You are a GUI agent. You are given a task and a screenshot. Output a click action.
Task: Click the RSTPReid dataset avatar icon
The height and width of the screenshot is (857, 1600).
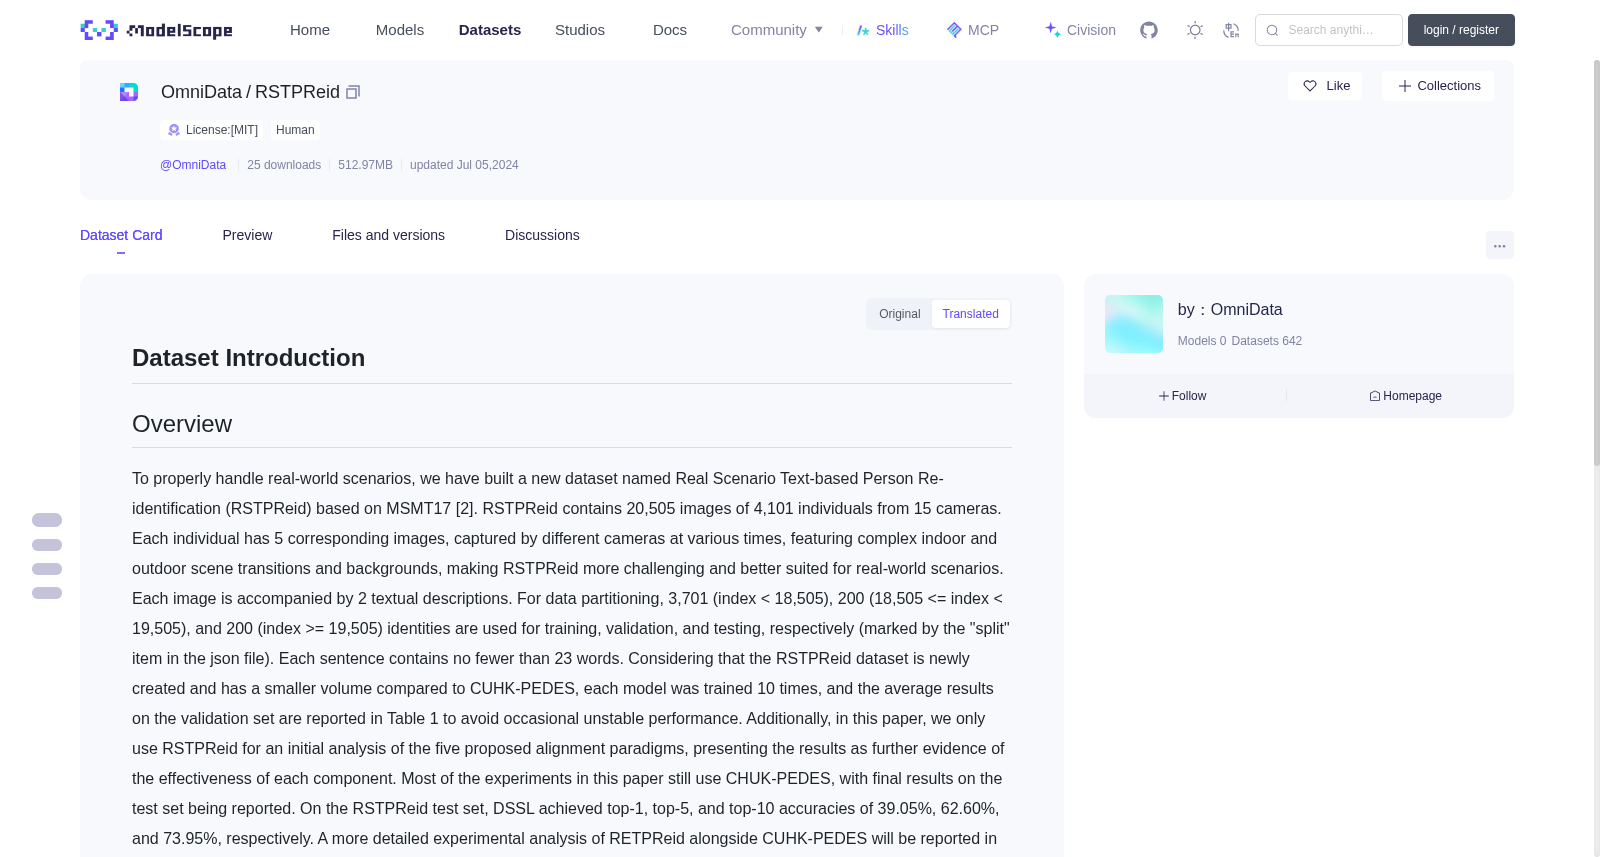click(129, 92)
